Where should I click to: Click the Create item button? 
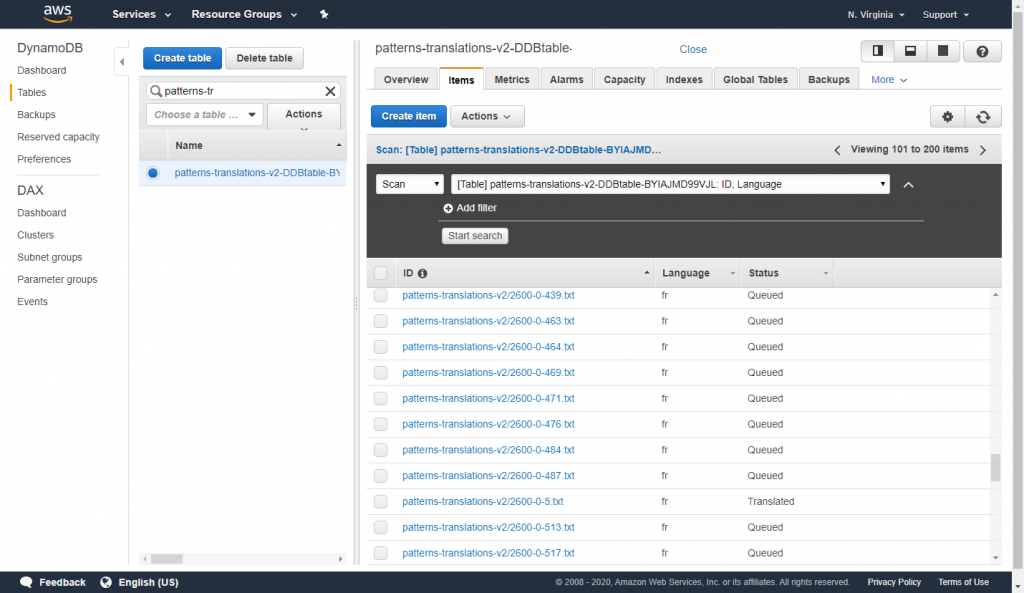[x=408, y=116]
